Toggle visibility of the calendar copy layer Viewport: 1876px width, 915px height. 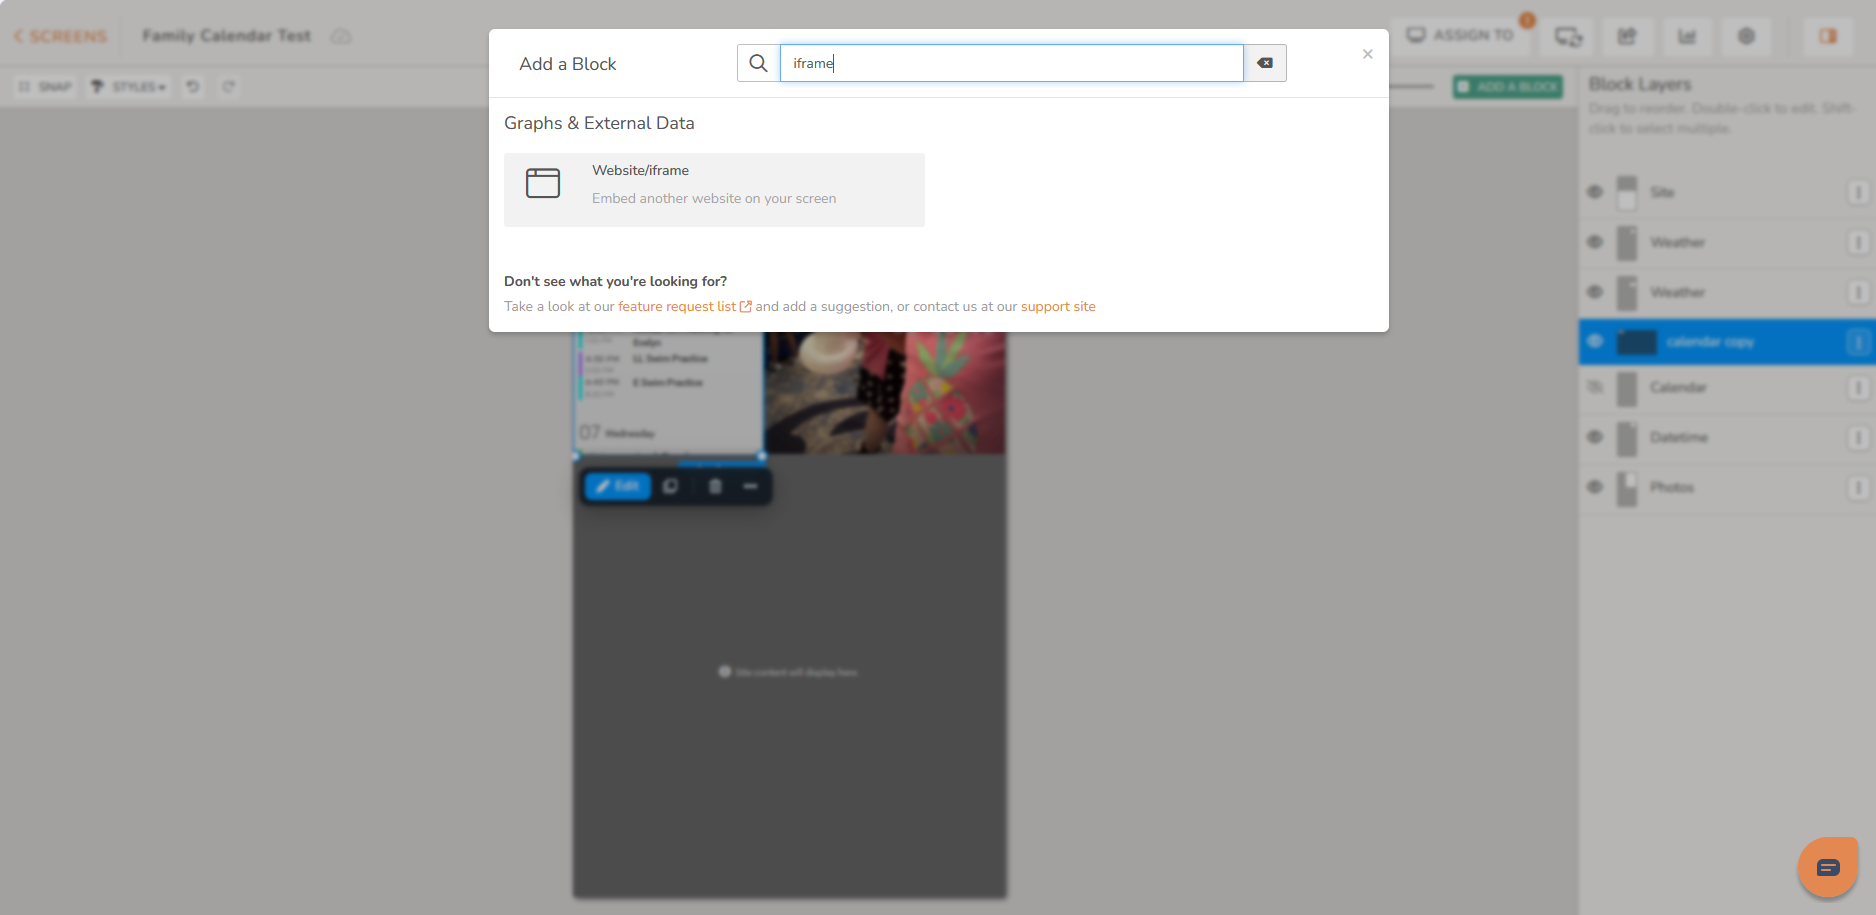[x=1595, y=341]
